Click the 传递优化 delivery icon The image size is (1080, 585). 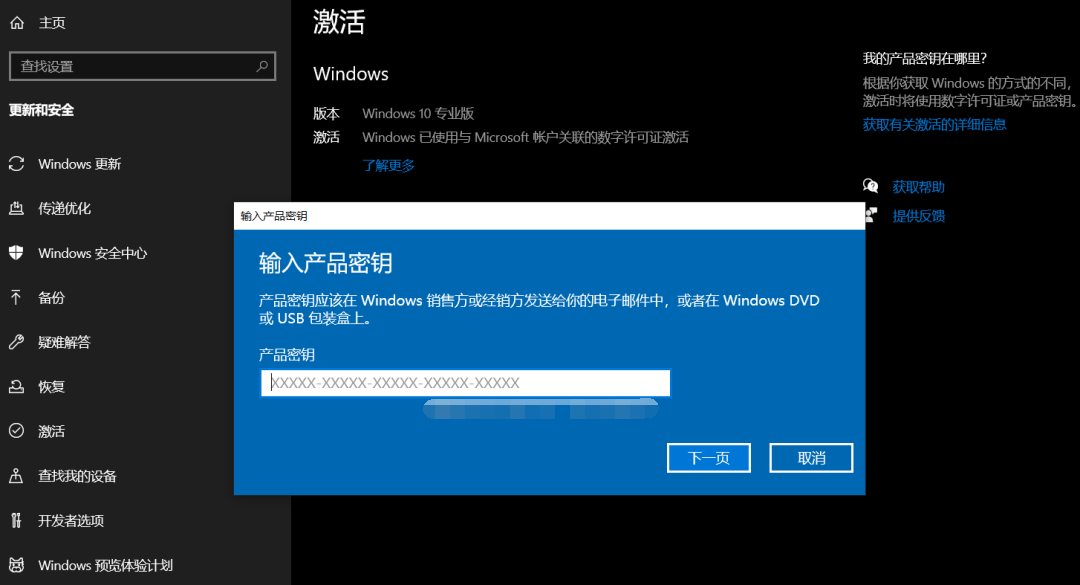(17, 208)
